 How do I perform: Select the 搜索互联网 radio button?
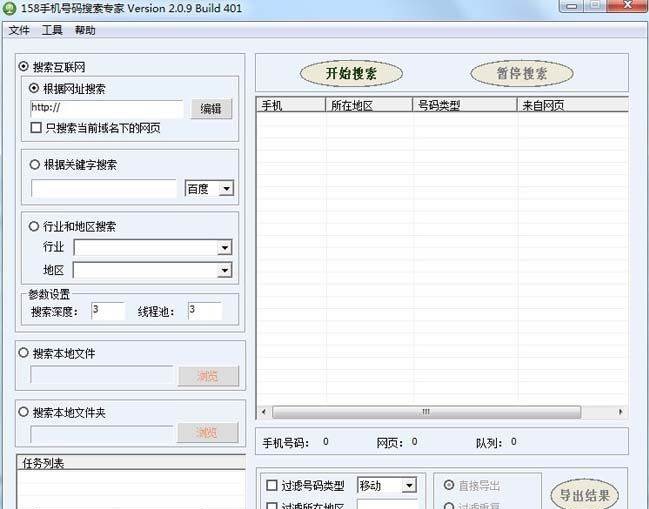24,66
